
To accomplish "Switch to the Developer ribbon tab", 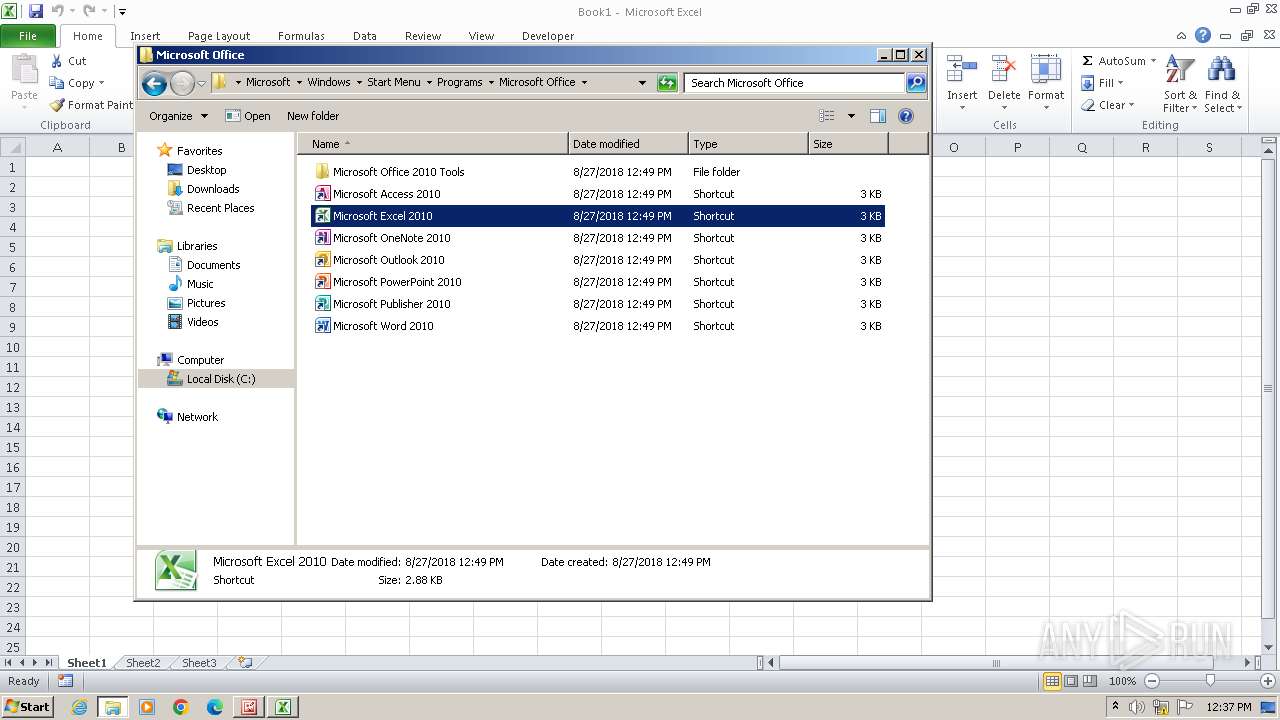I will 548,36.
